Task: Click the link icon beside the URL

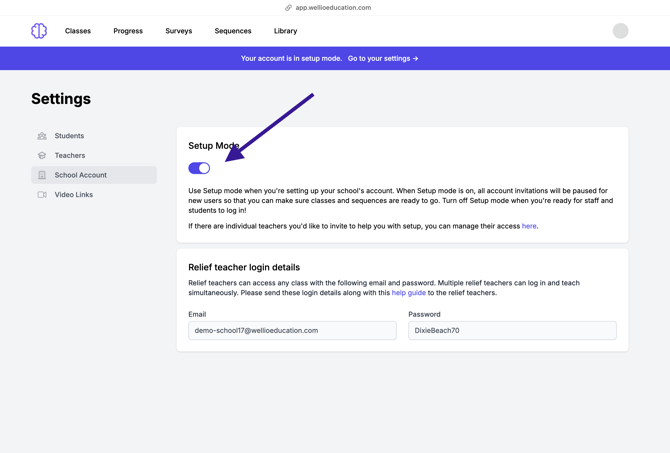Action: [289, 8]
